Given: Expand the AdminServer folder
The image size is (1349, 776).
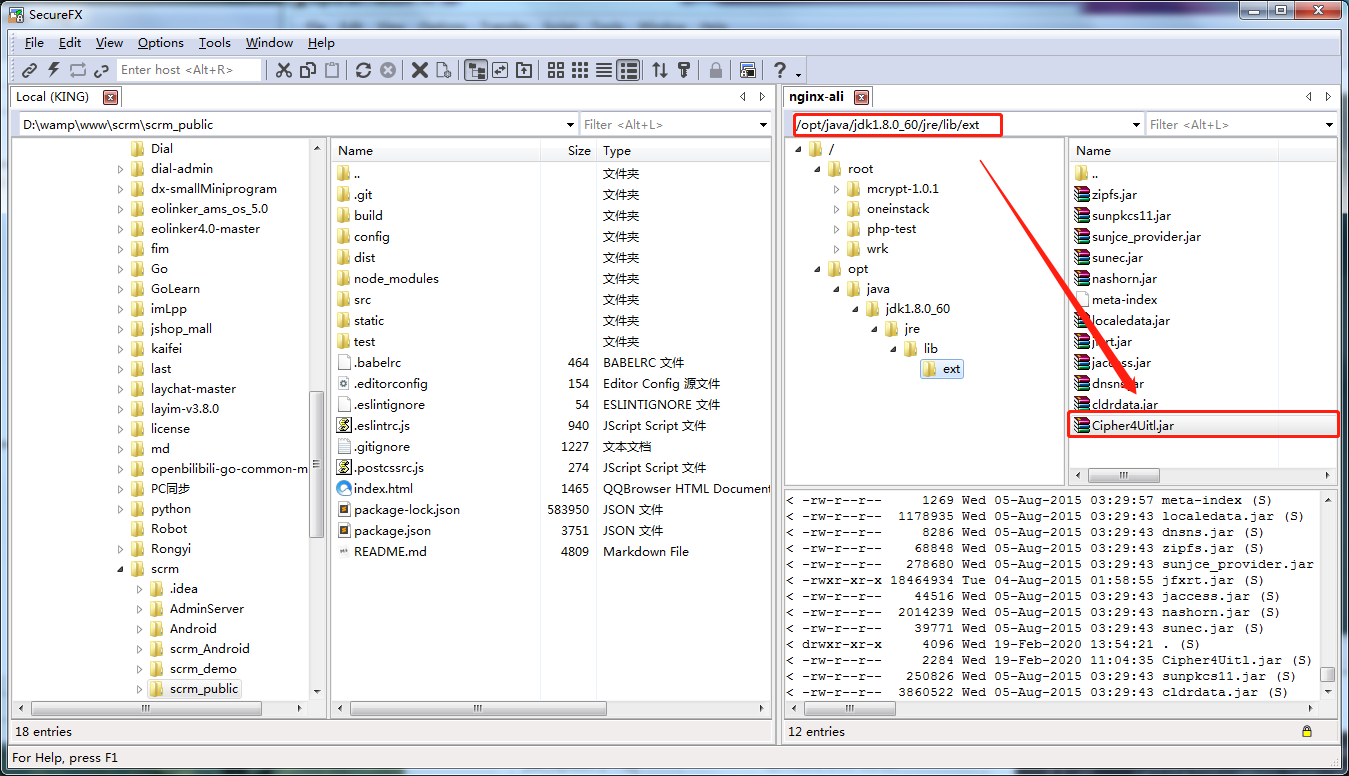Looking at the screenshot, I should click(140, 609).
